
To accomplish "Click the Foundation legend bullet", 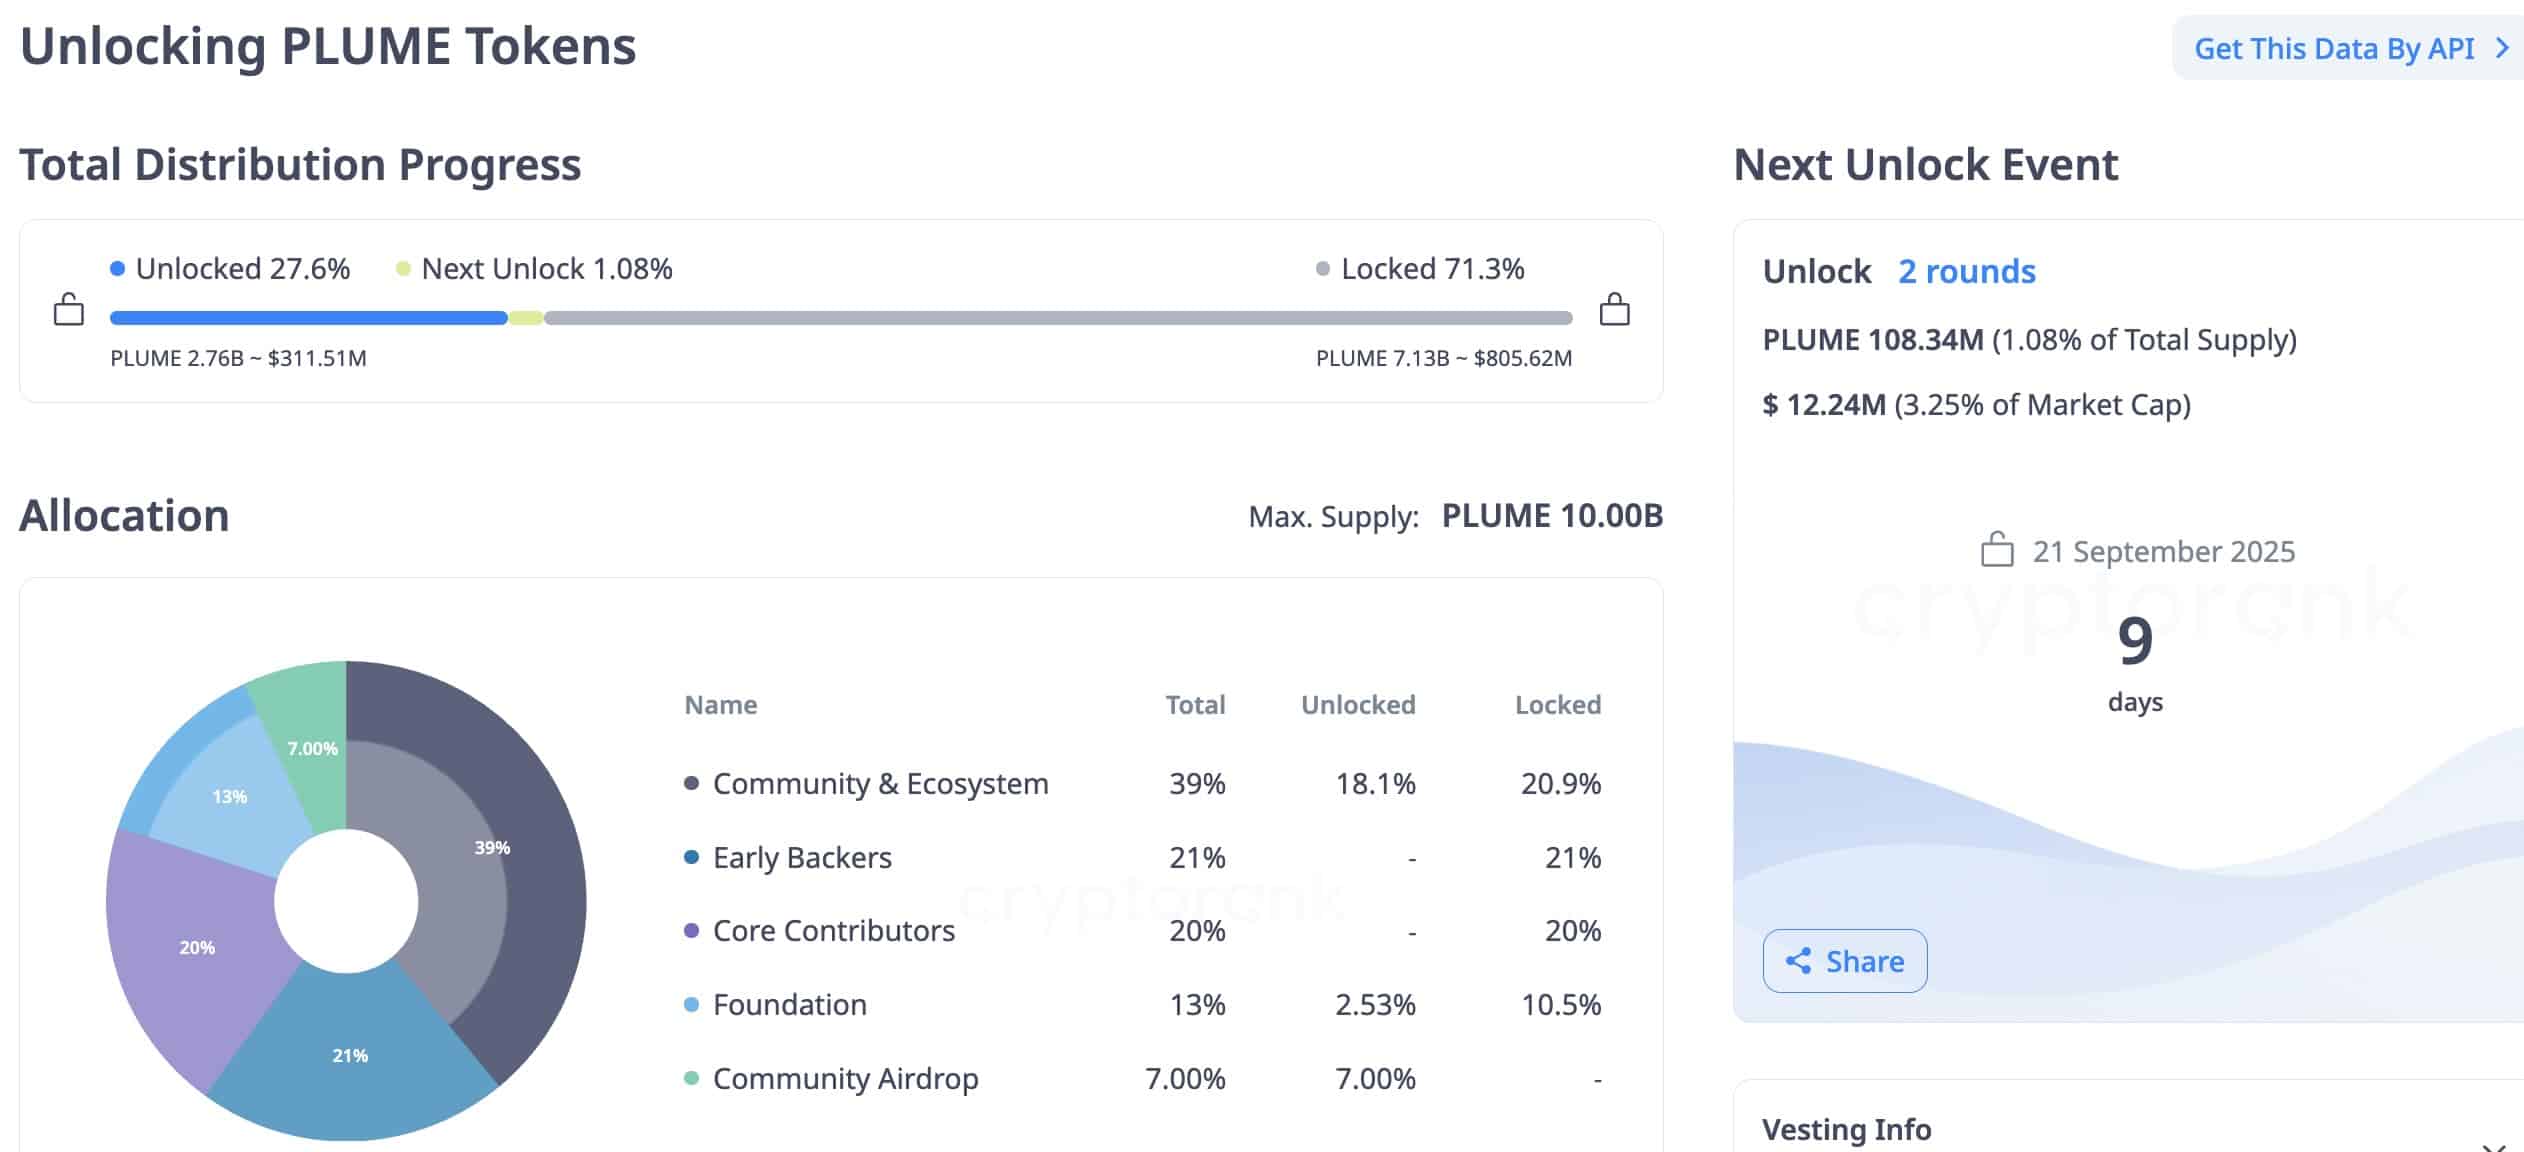I will (x=690, y=1005).
